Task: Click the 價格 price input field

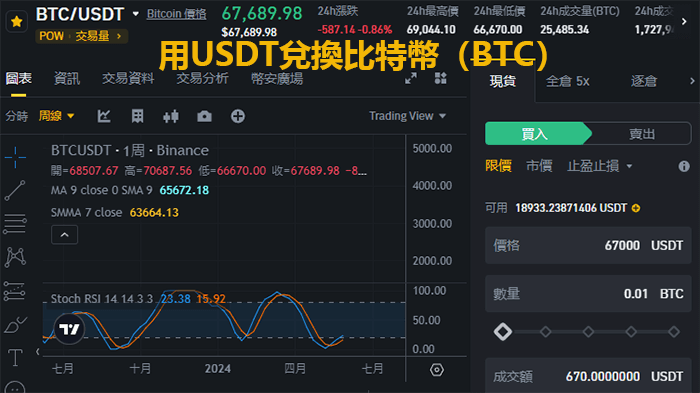Action: point(588,245)
